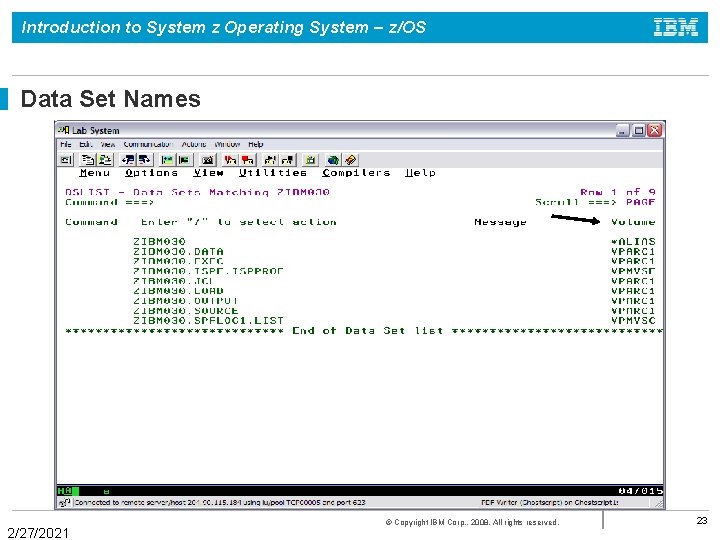The width and height of the screenshot is (720, 540).
Task: Click the Help Index book icon
Action: 350,160
